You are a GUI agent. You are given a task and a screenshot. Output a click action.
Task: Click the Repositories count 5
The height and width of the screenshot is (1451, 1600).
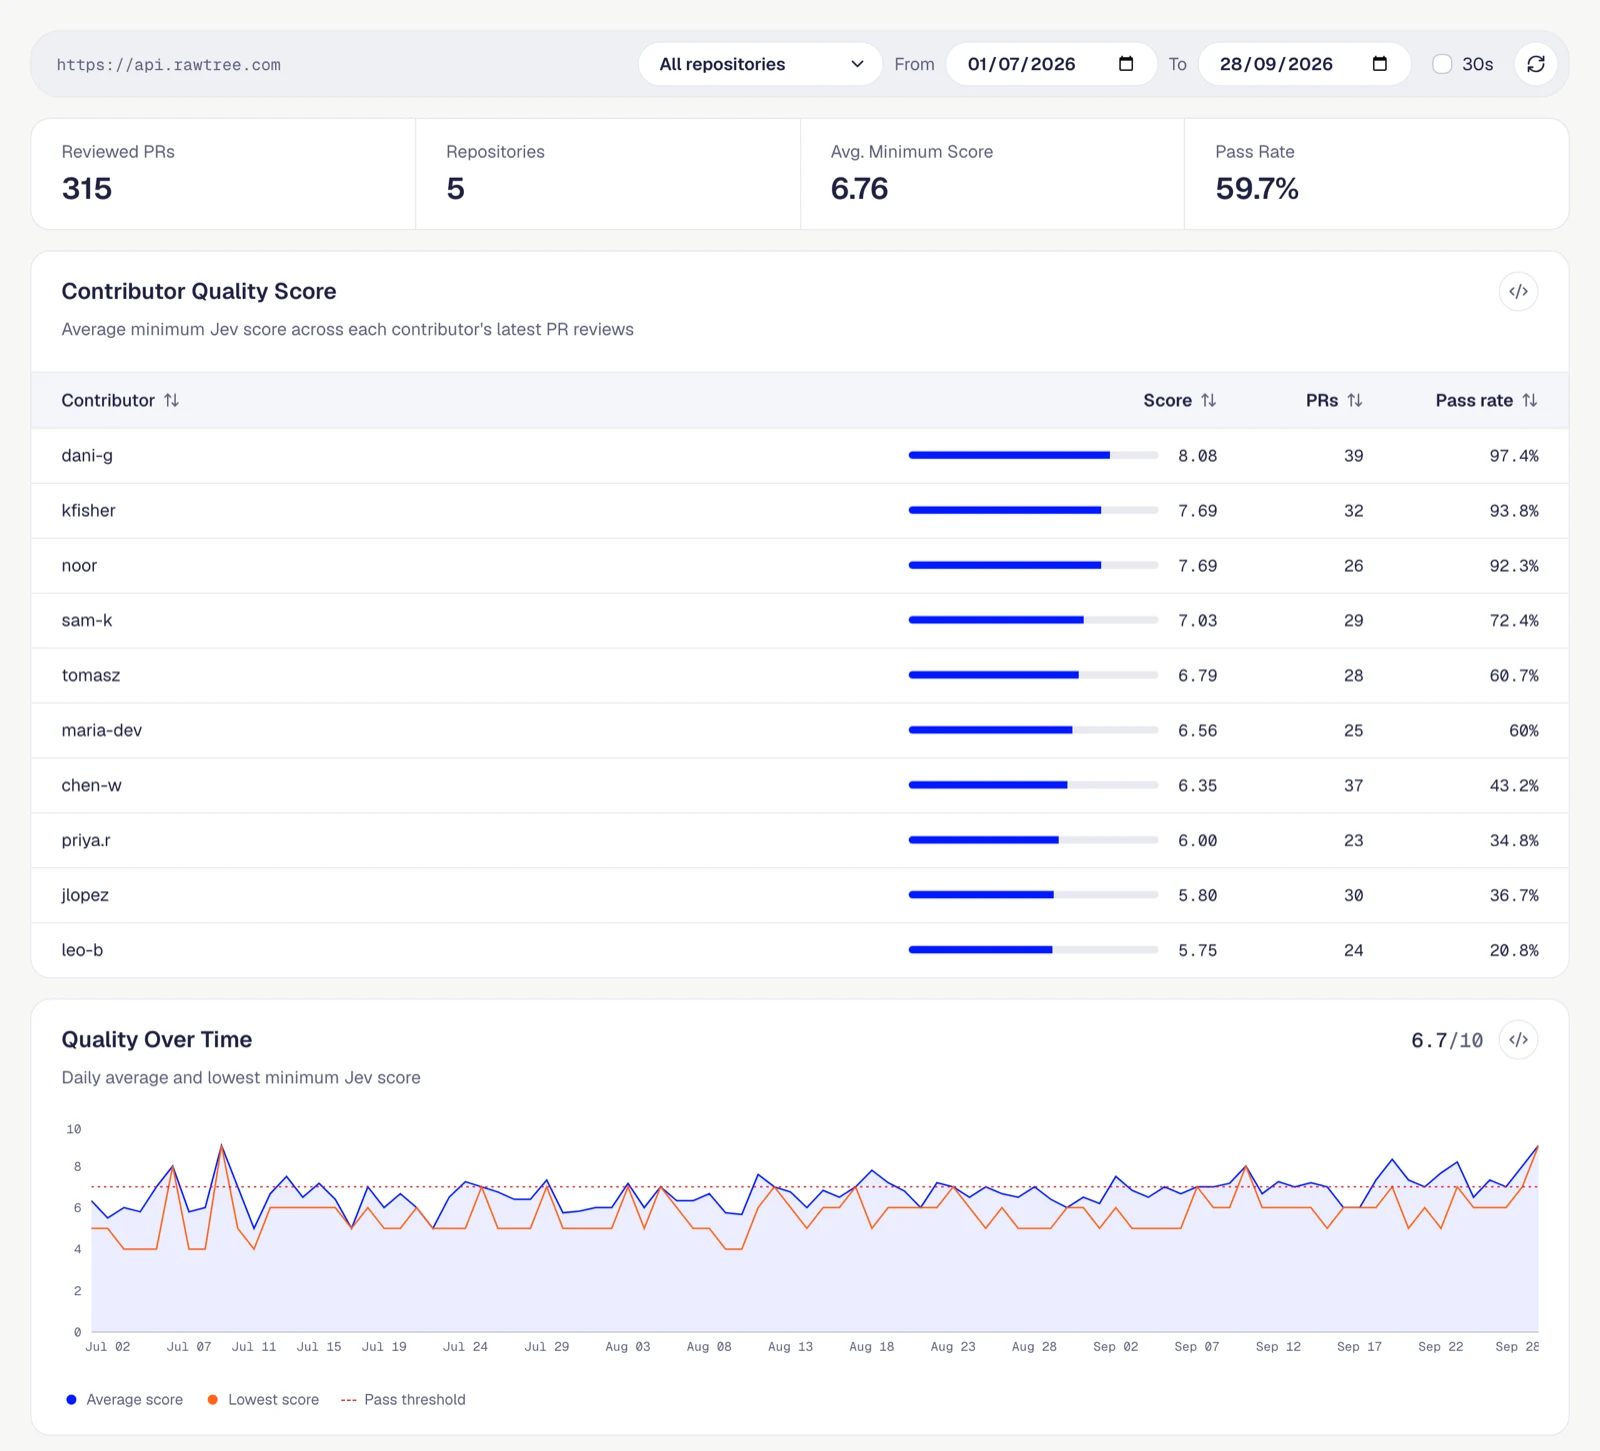pos(455,188)
